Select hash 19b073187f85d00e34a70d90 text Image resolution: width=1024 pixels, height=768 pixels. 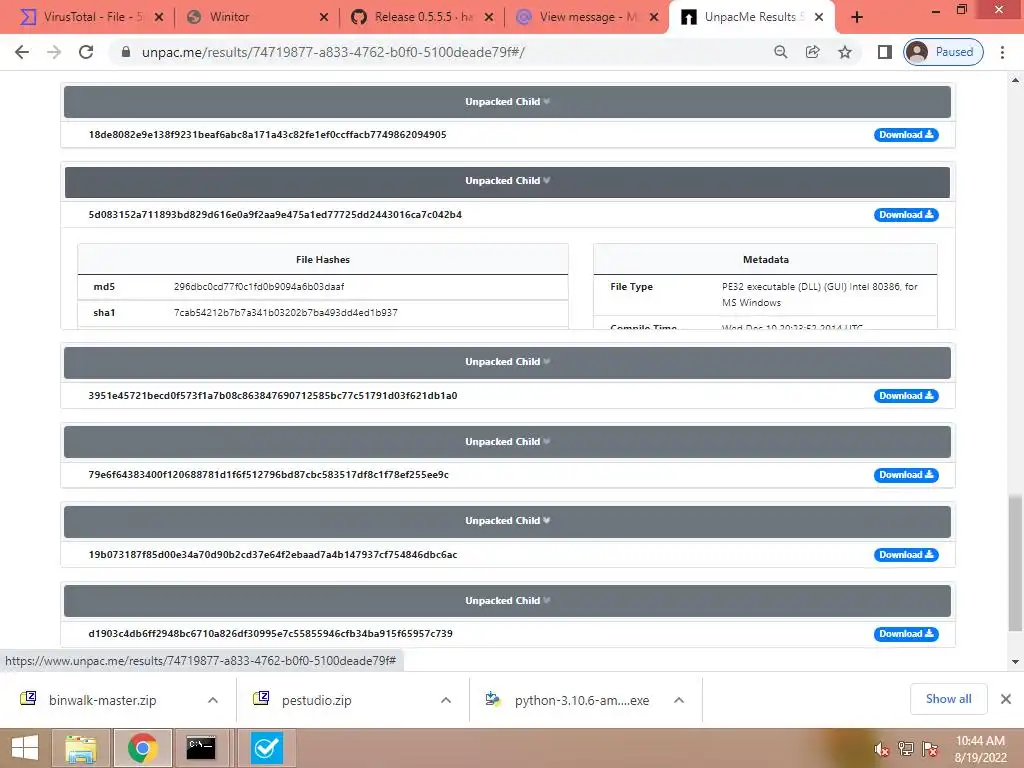273,554
